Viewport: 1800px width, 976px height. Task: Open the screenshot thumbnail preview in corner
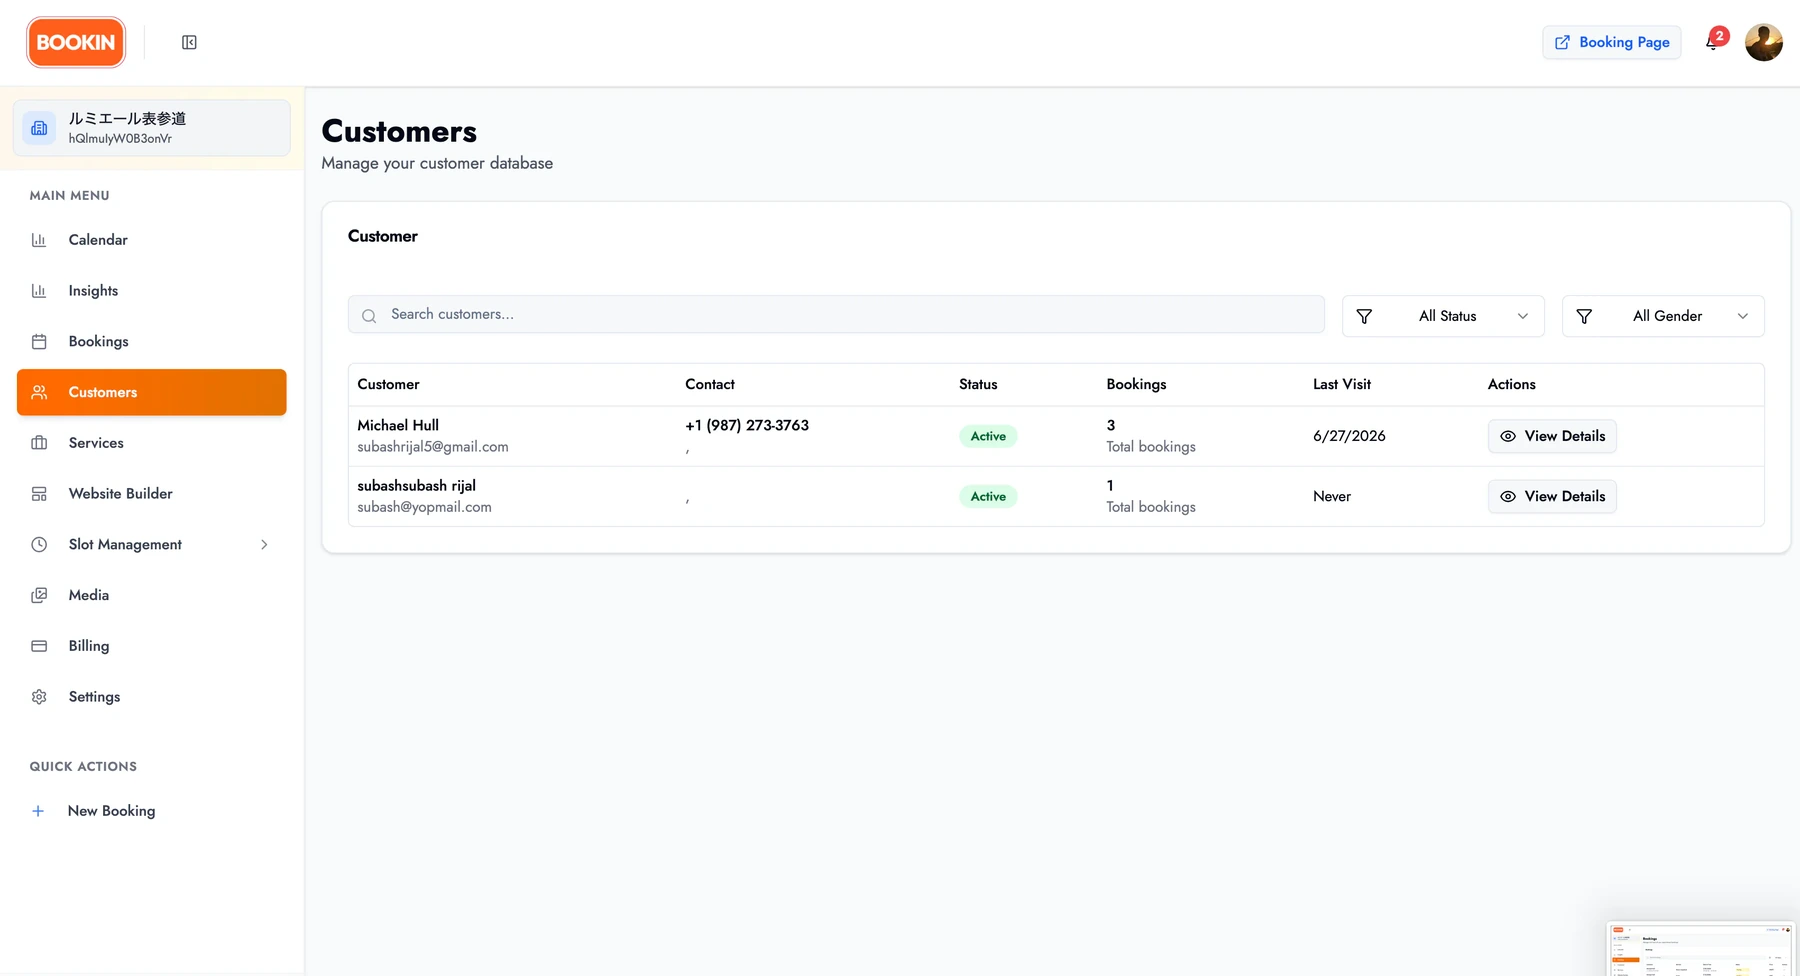coord(1701,949)
